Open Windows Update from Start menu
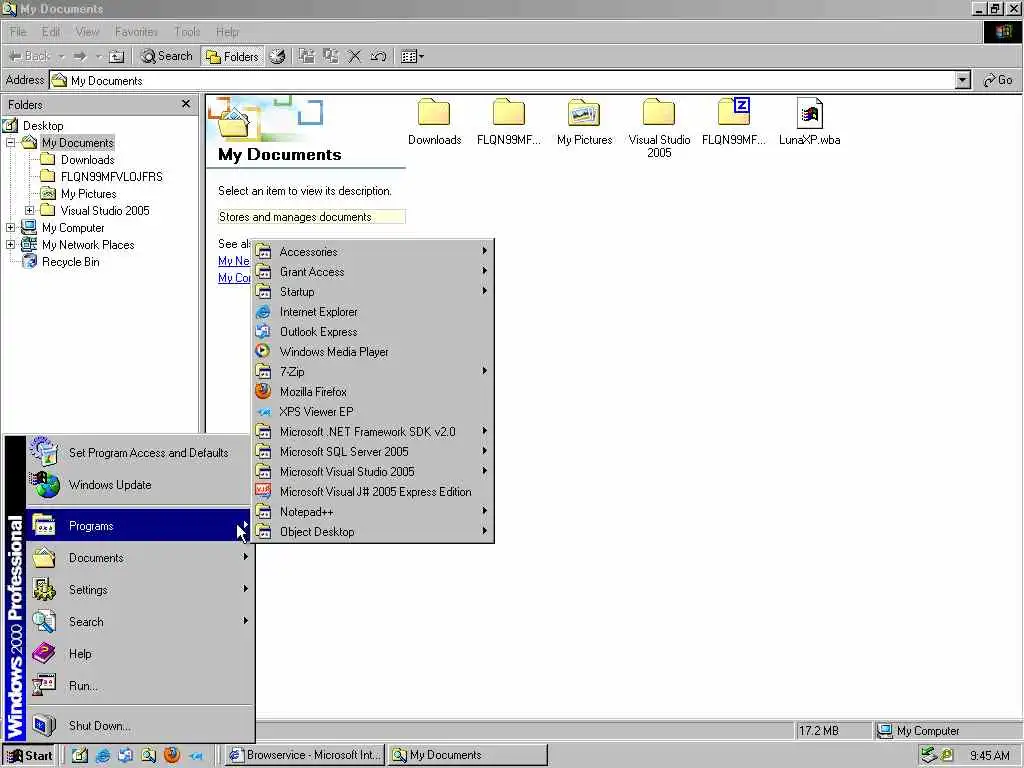 pyautogui.click(x=138, y=485)
